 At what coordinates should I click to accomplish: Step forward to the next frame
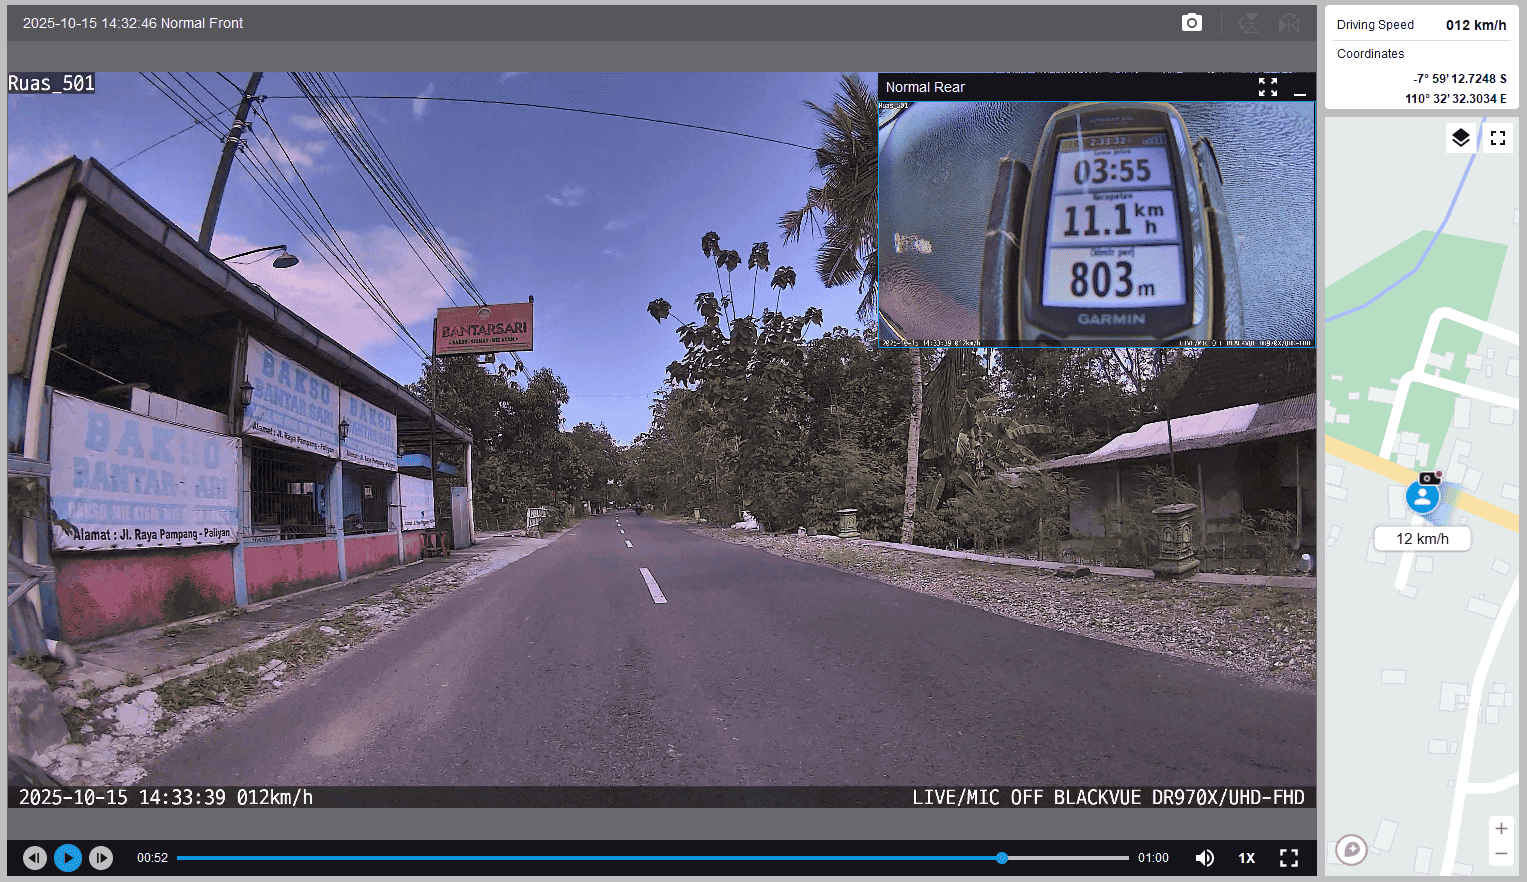[x=101, y=858]
